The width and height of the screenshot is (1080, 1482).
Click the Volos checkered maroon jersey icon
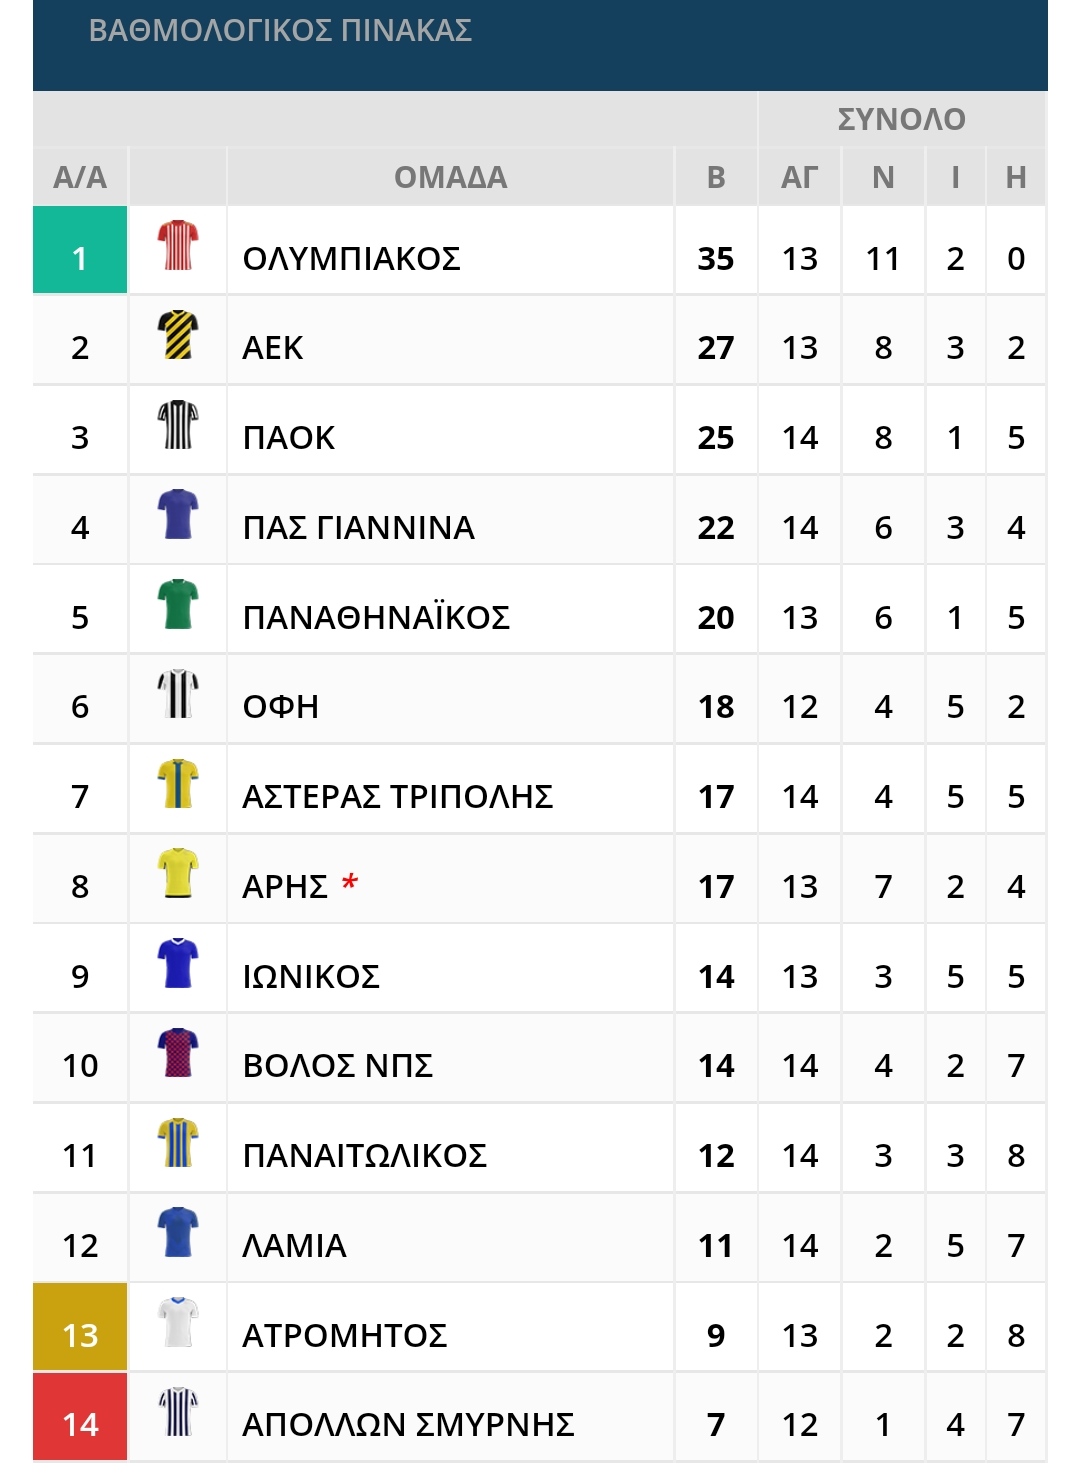(178, 1053)
